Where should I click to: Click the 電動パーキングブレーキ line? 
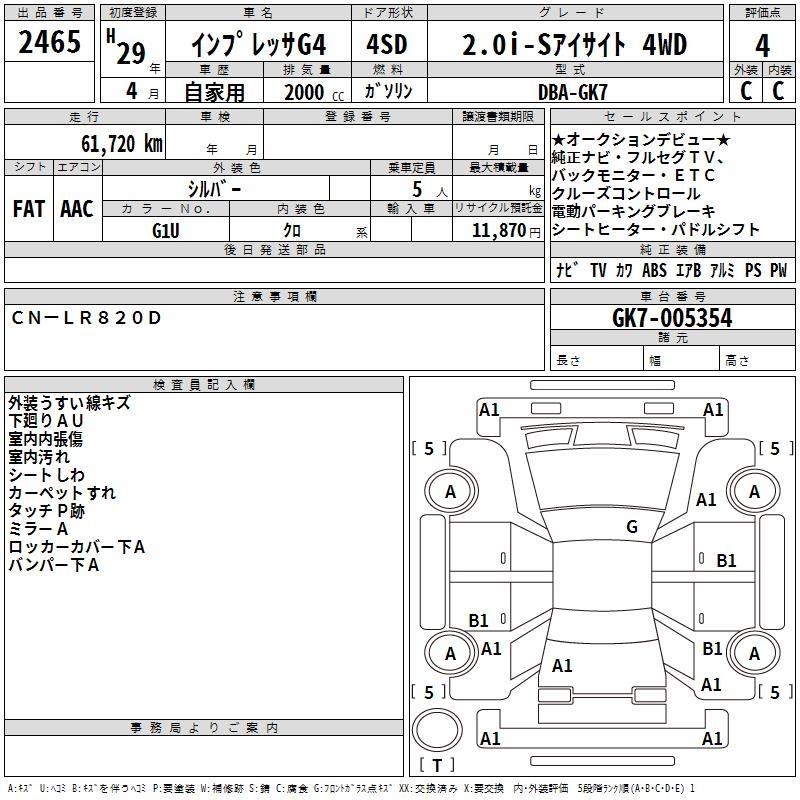(634, 211)
